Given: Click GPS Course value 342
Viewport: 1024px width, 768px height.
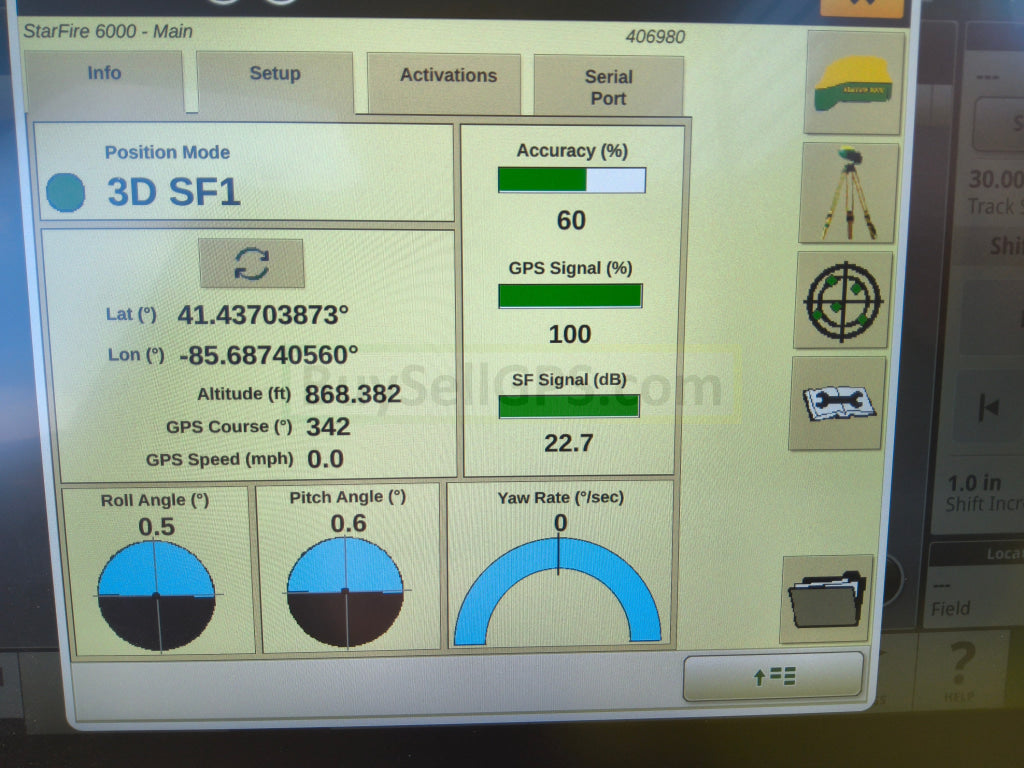Looking at the screenshot, I should point(328,426).
